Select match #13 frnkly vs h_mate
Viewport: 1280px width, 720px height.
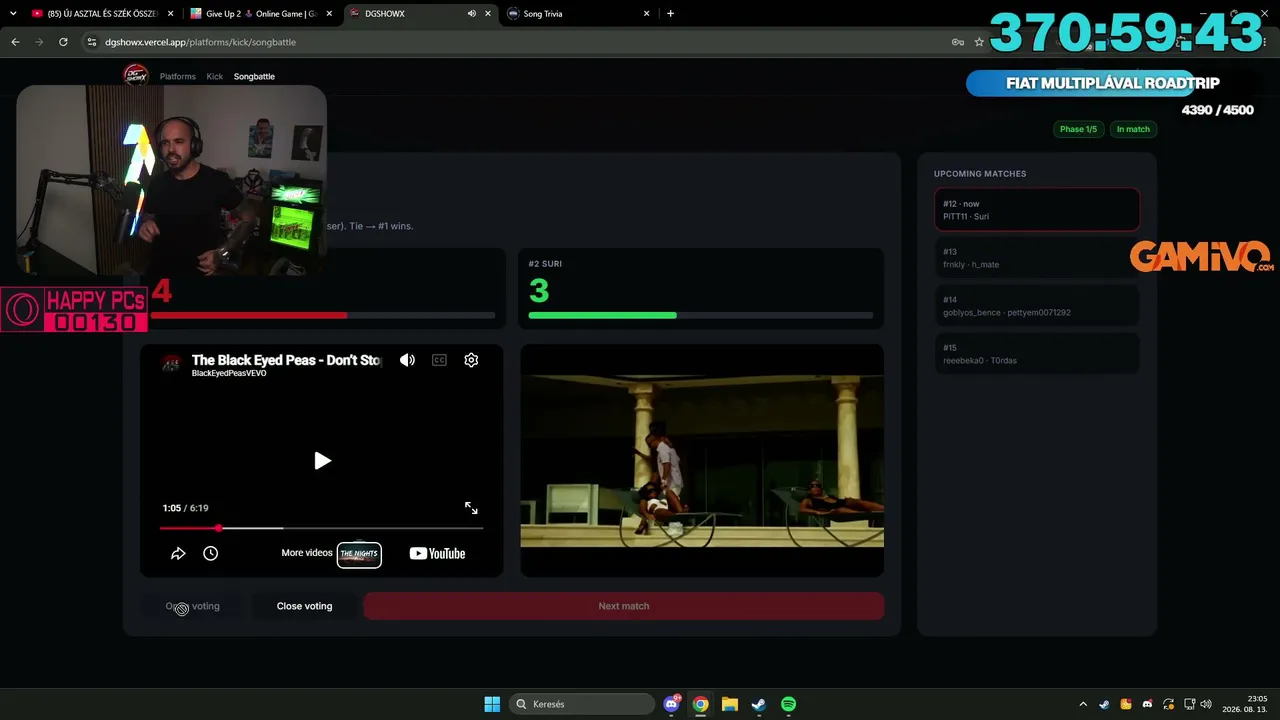[1037, 258]
